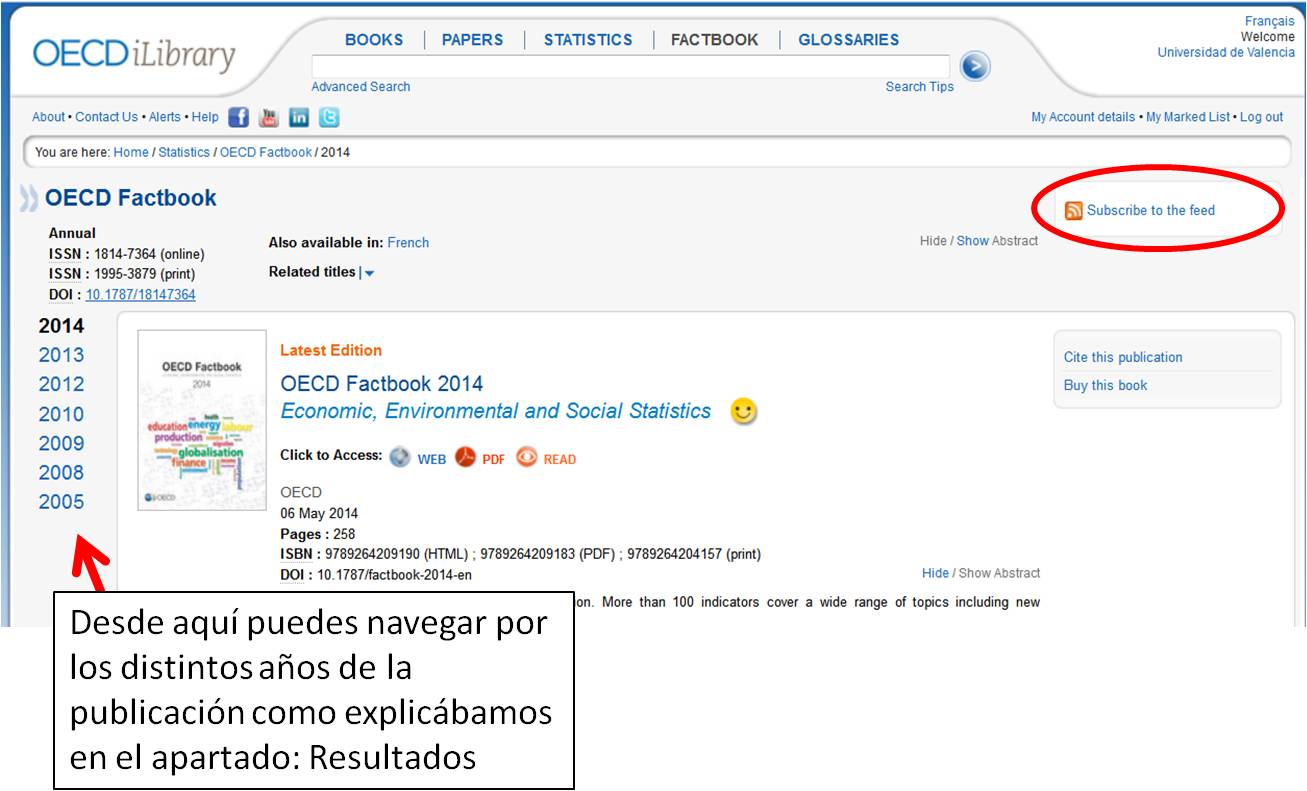Select the 2005 edition year
The height and width of the screenshot is (791, 1307).
coord(62,502)
